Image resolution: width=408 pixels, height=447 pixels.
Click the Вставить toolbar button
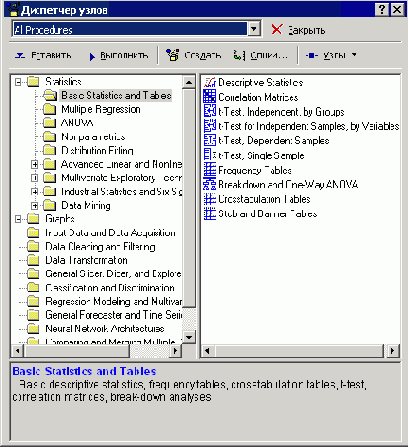(43, 55)
